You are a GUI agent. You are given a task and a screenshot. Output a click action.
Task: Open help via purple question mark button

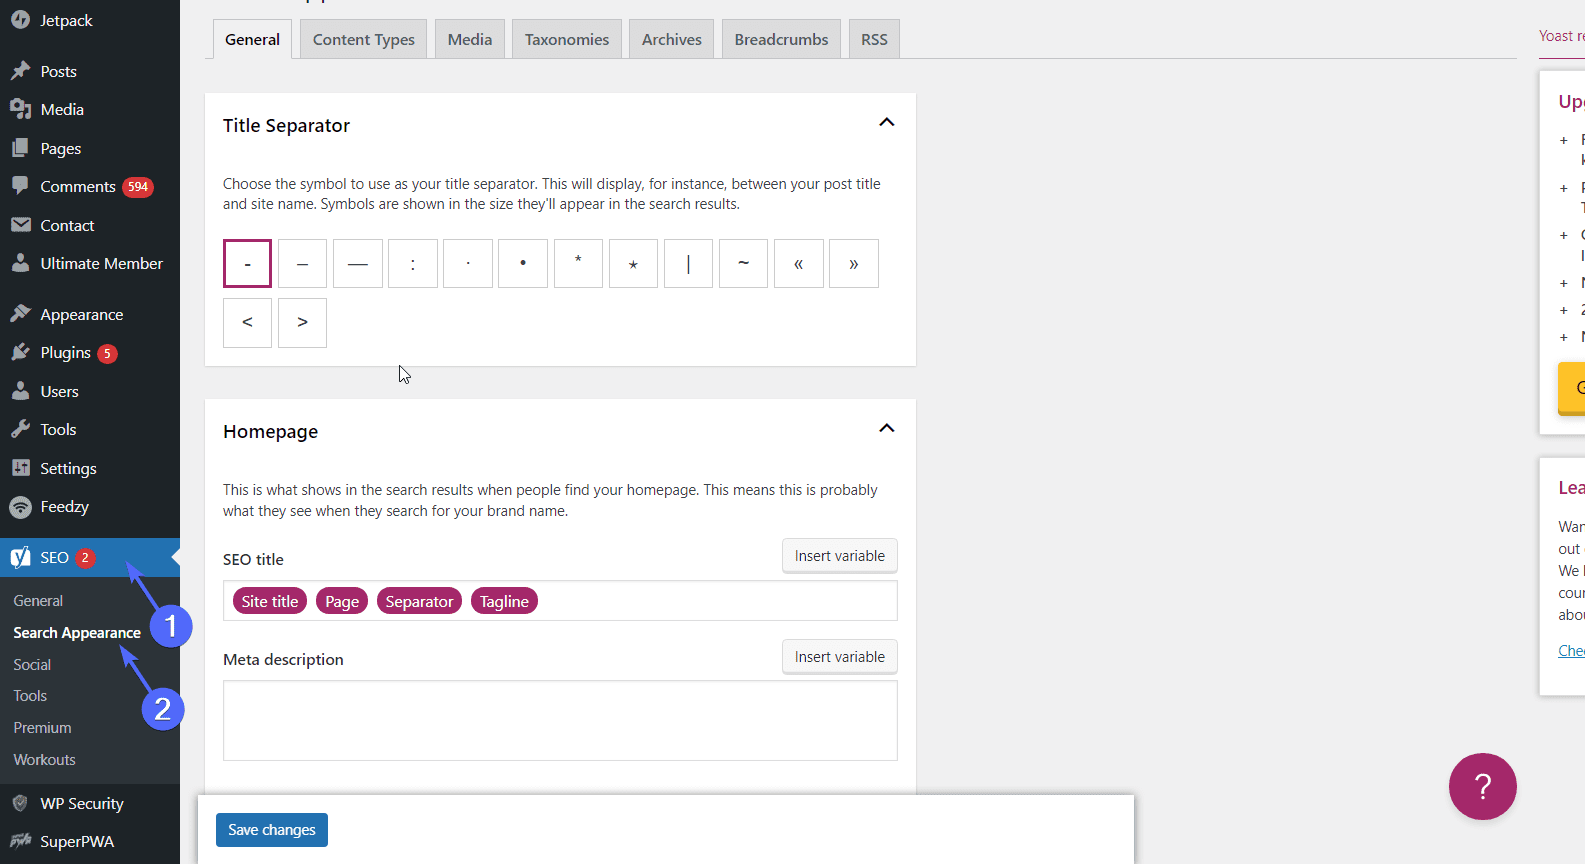tap(1483, 786)
